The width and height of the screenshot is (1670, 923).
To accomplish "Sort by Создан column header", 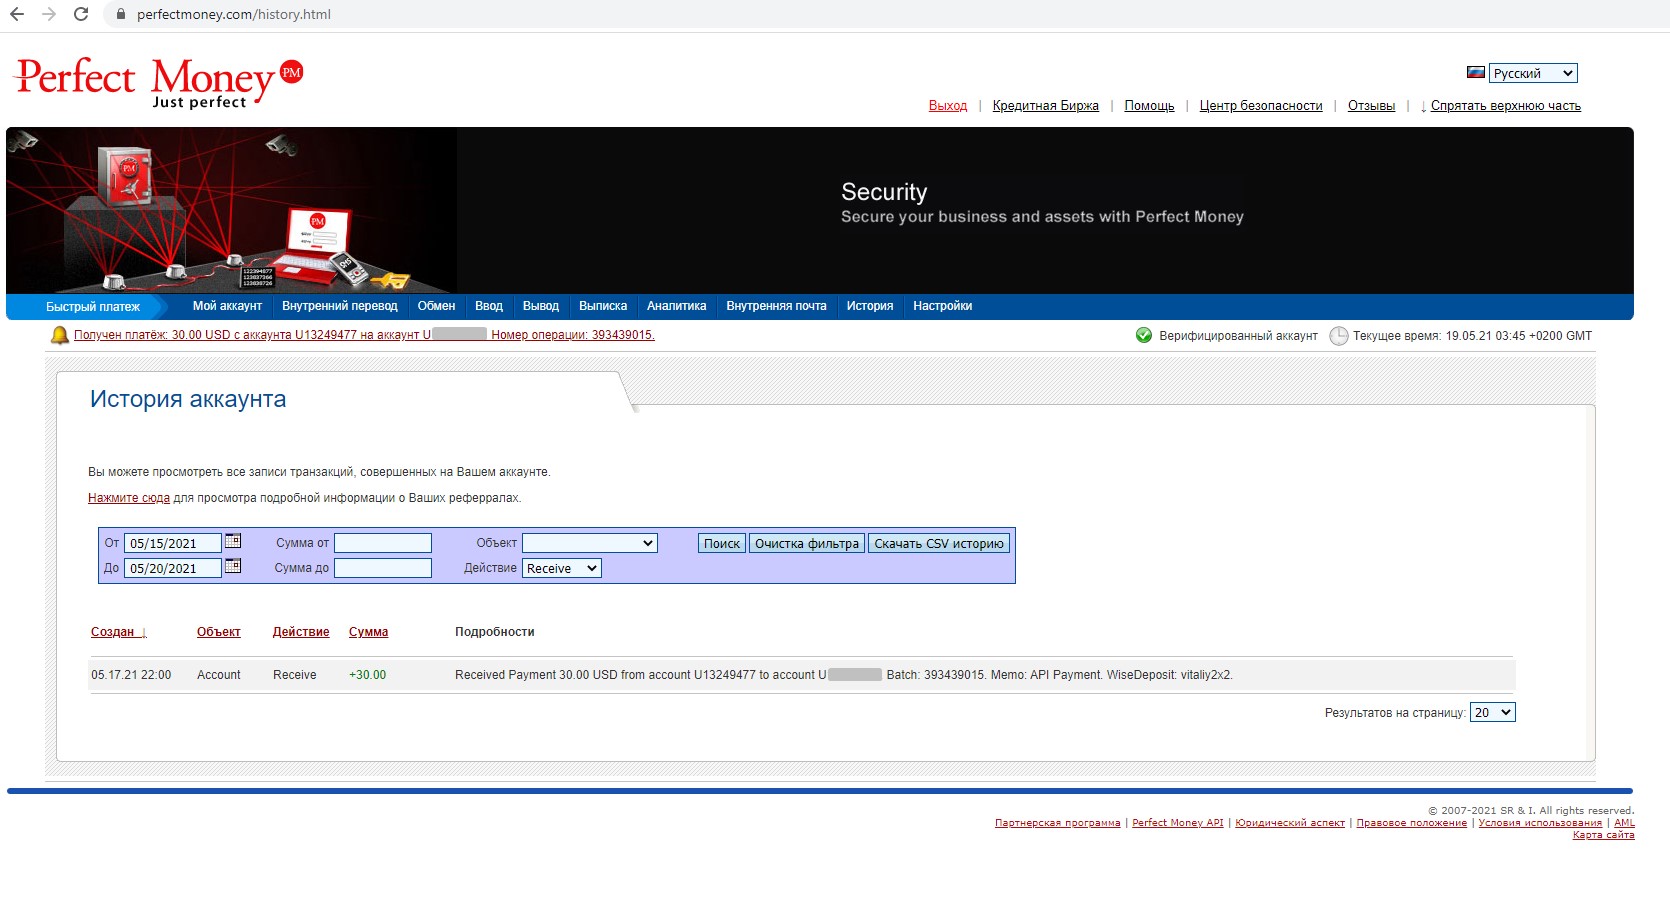I will [118, 632].
